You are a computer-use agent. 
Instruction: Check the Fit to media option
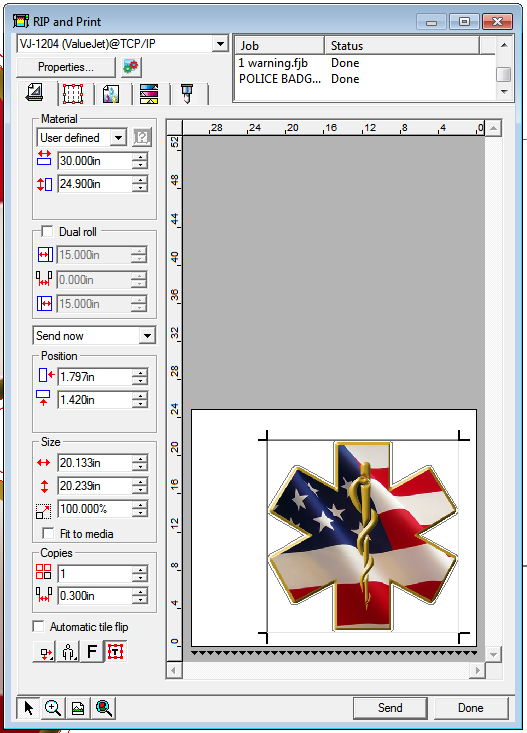click(48, 533)
